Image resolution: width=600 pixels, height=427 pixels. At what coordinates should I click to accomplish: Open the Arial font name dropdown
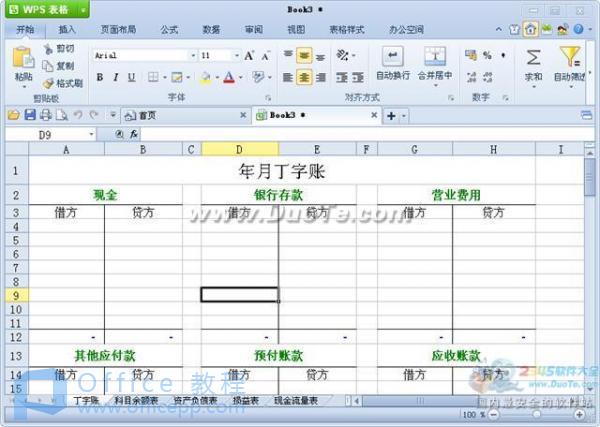coord(192,56)
